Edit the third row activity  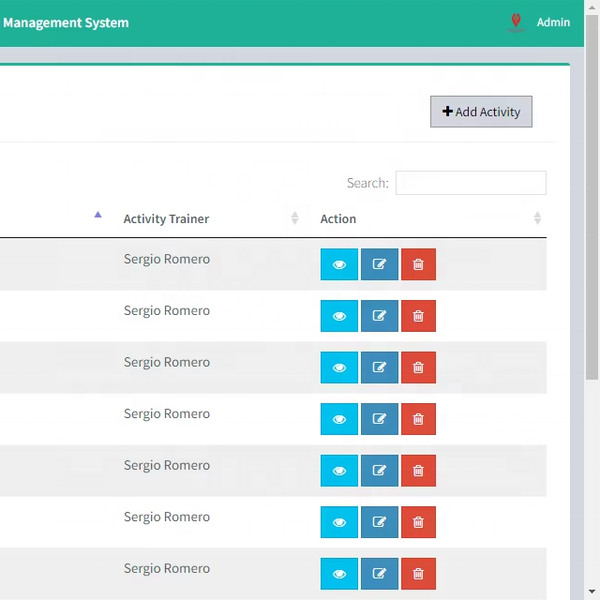(379, 367)
